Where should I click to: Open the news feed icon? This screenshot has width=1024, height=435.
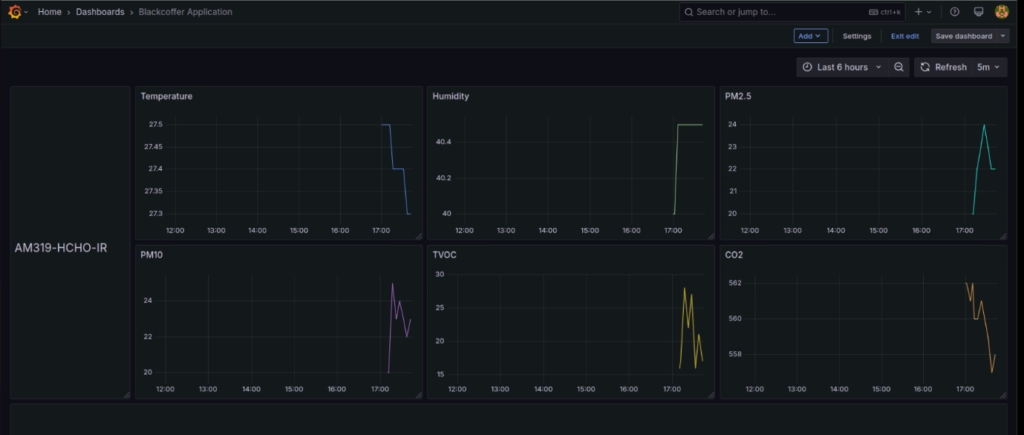[x=978, y=12]
